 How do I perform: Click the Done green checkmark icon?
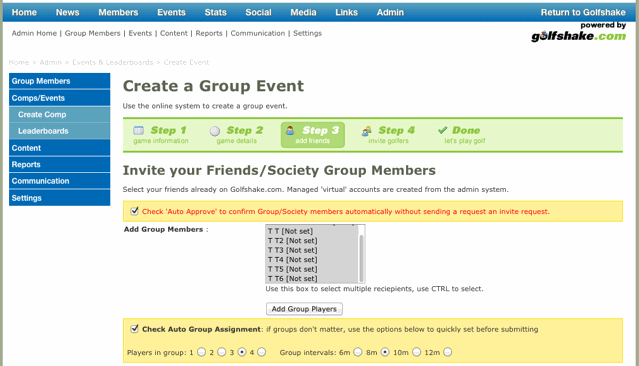pyautogui.click(x=443, y=130)
